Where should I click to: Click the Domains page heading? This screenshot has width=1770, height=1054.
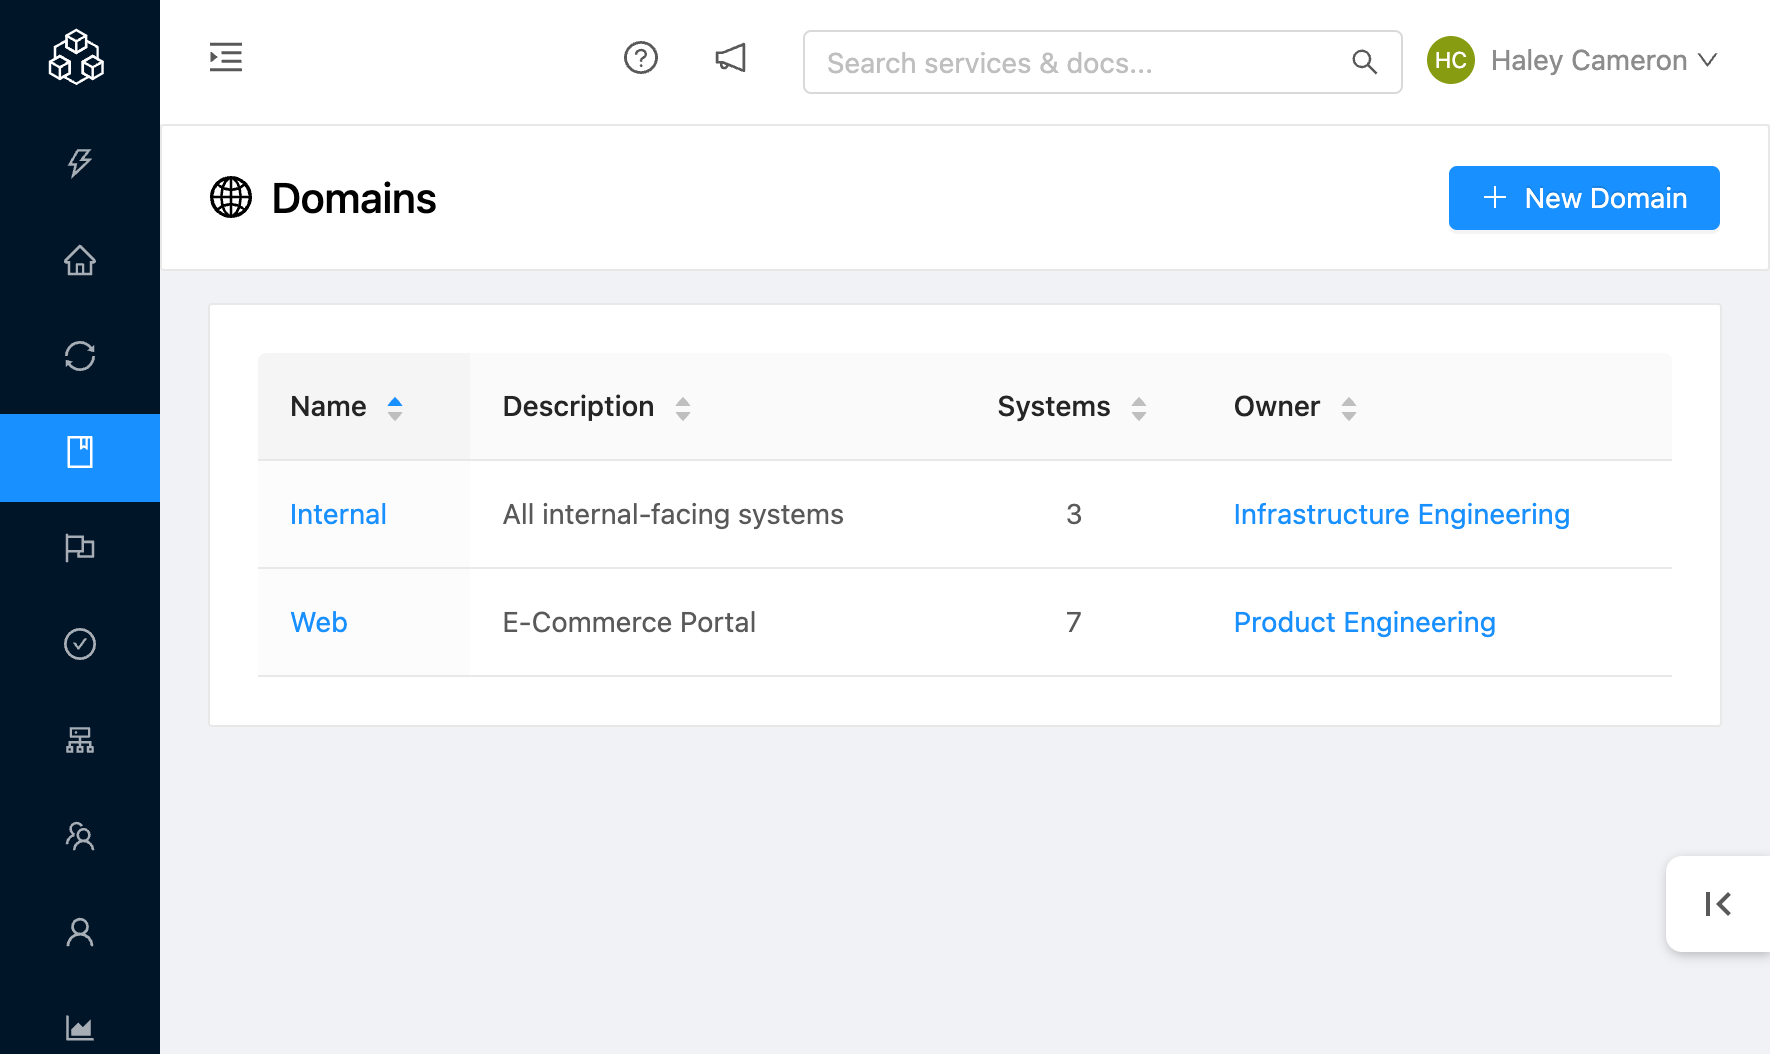354,198
